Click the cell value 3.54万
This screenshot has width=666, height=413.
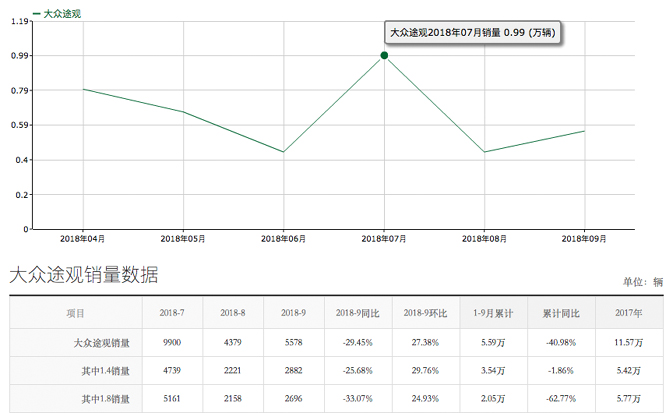point(493,371)
